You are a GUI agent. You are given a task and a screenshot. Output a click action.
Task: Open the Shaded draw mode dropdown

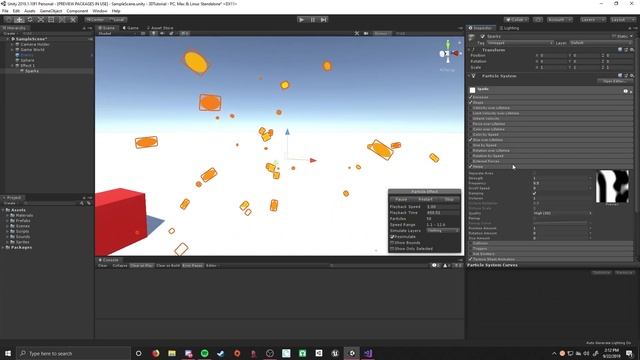point(117,33)
